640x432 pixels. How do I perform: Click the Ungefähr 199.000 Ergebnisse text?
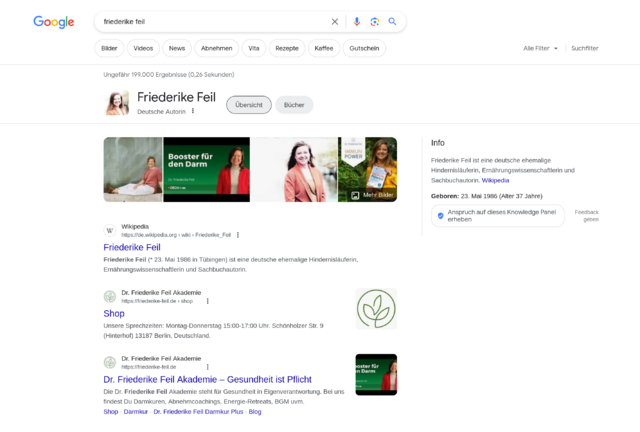[169, 75]
